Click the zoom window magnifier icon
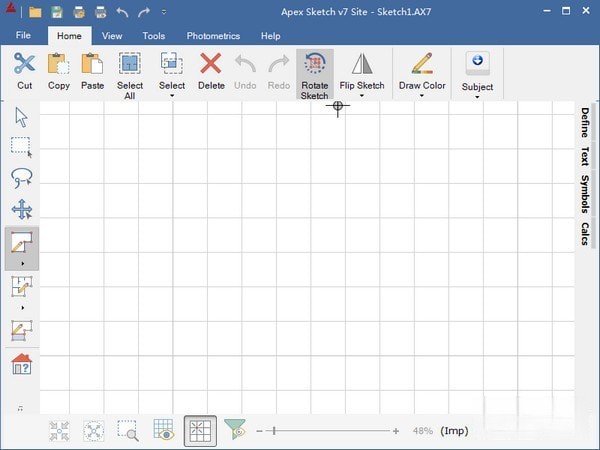 point(128,431)
